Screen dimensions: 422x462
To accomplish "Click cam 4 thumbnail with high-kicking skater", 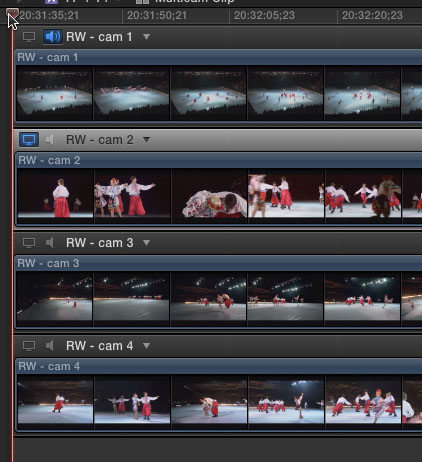I will pyautogui.click(x=286, y=402).
